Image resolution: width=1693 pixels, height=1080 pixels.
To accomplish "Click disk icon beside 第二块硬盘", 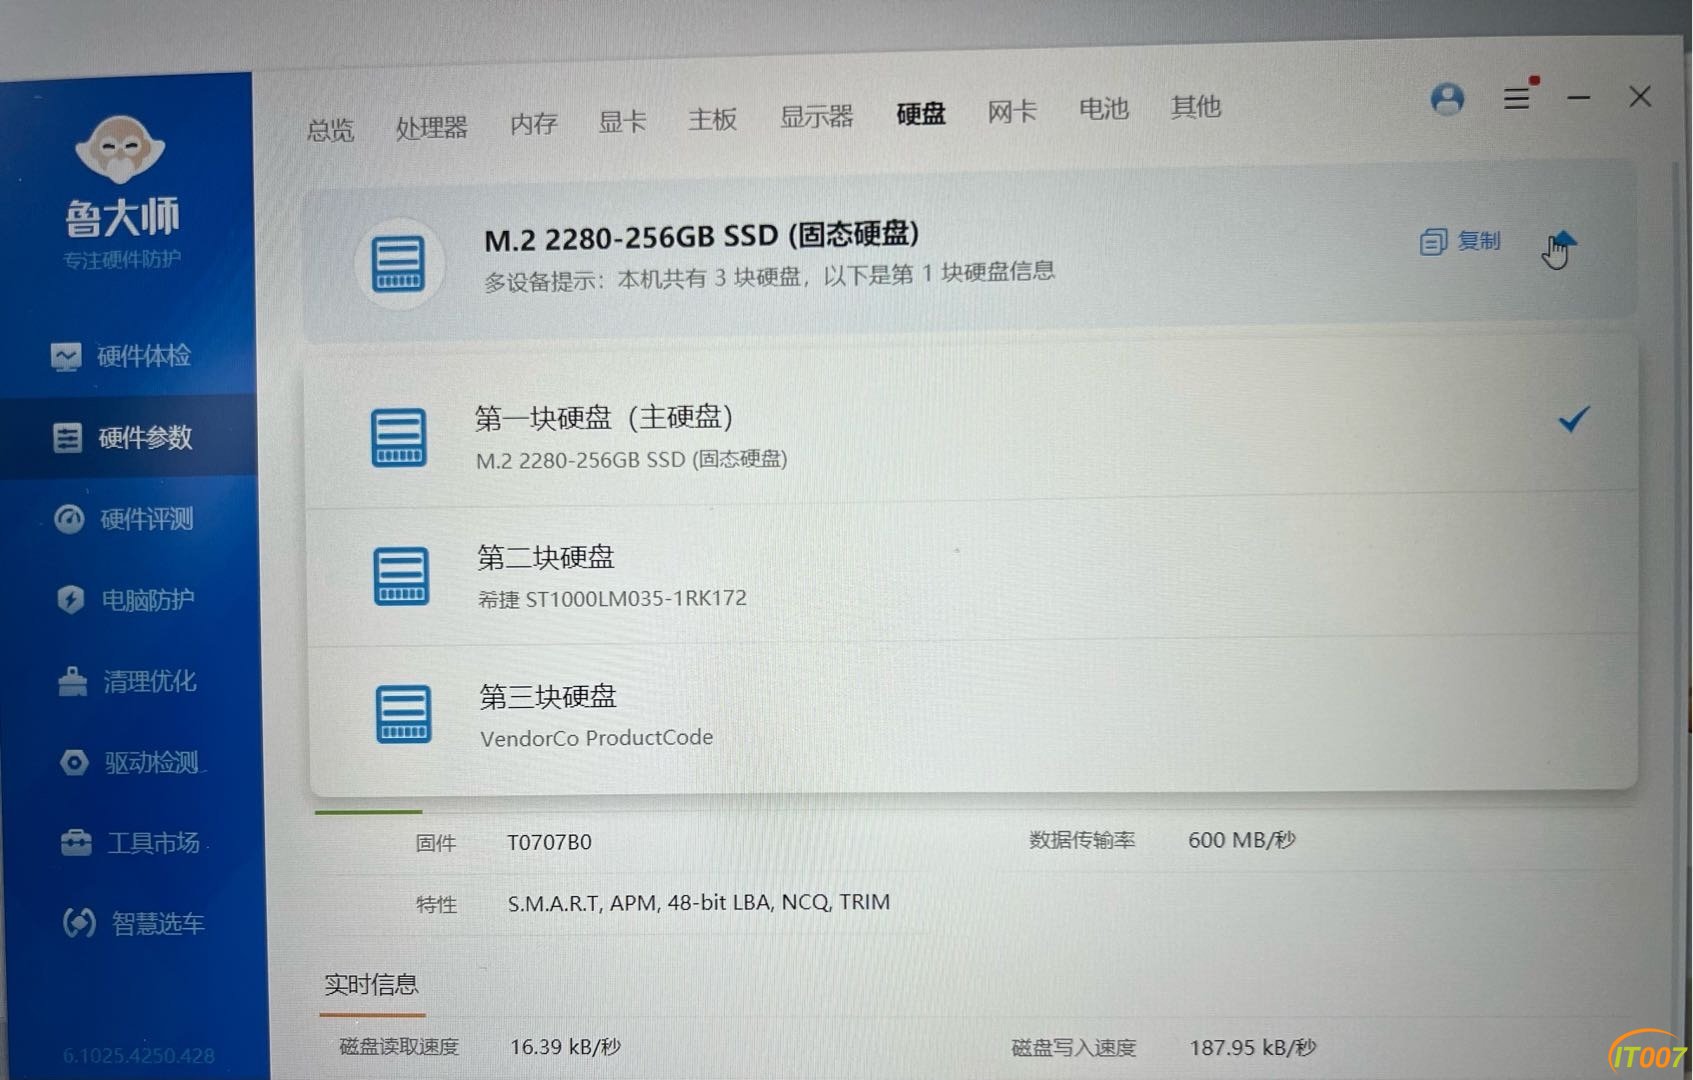I will [401, 576].
